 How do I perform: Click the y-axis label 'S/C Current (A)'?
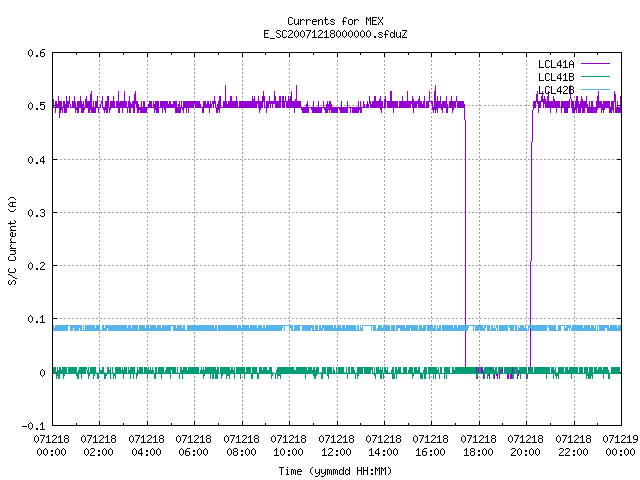pos(13,241)
